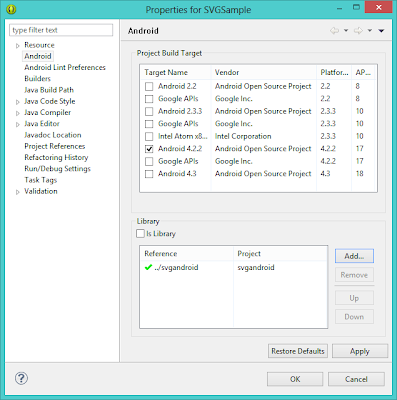Click the back navigation arrow icon
The height and width of the screenshot is (400, 397).
click(335, 31)
